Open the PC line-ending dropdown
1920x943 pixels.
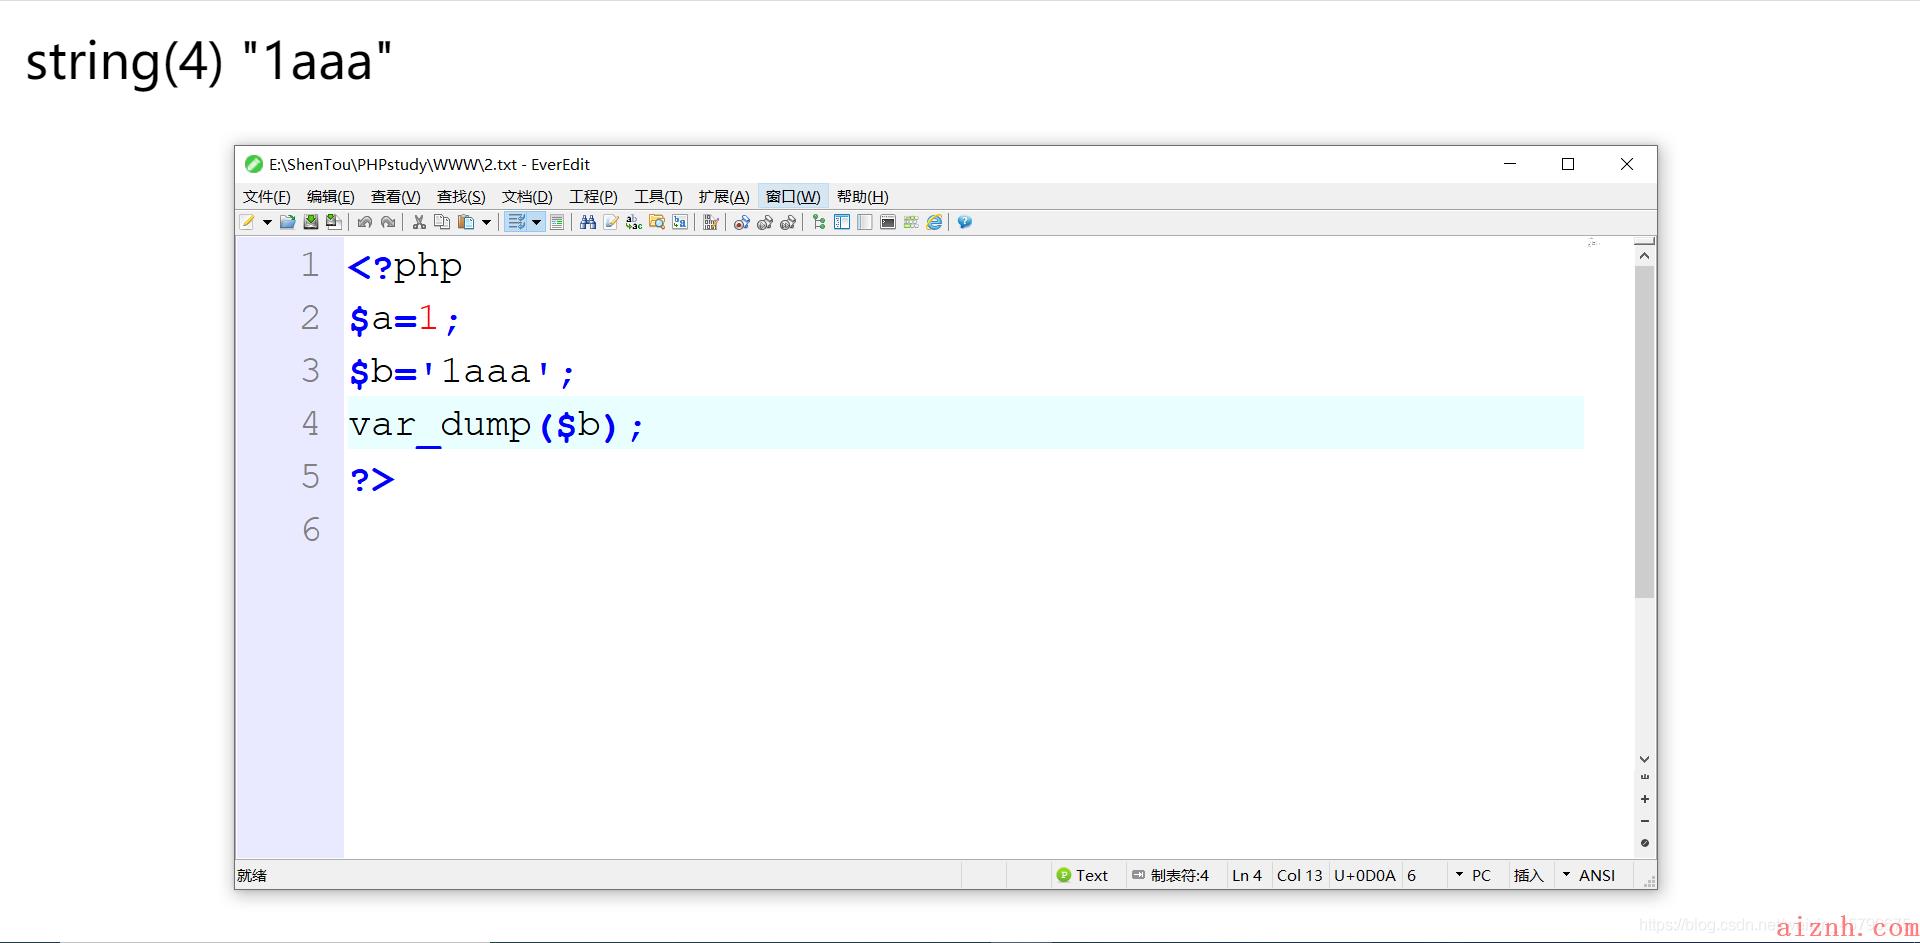[x=1473, y=875]
